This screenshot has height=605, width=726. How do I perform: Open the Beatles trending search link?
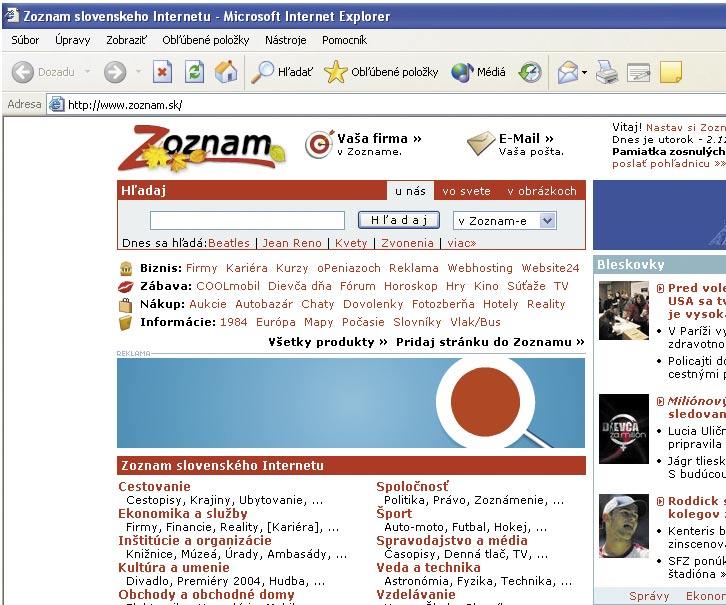229,243
